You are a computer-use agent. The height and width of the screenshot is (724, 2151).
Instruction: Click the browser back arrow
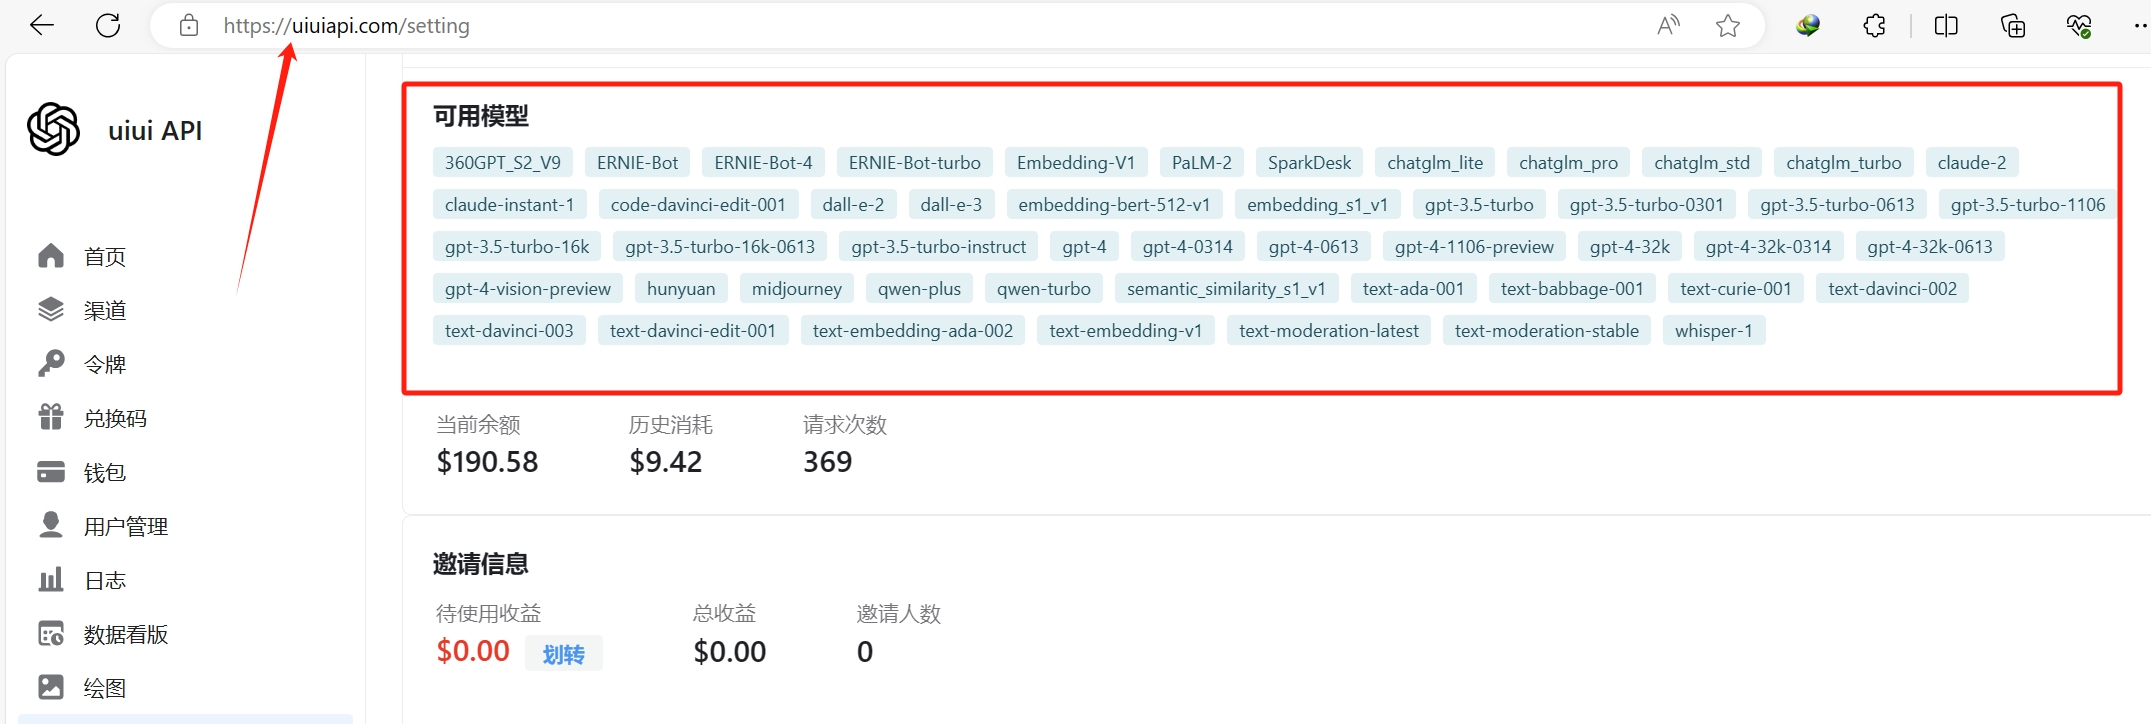click(42, 26)
